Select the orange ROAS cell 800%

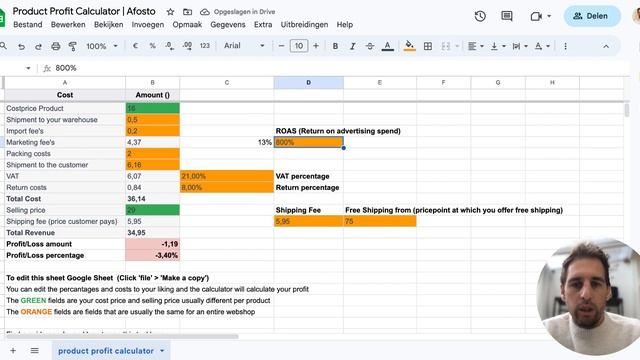click(x=309, y=142)
